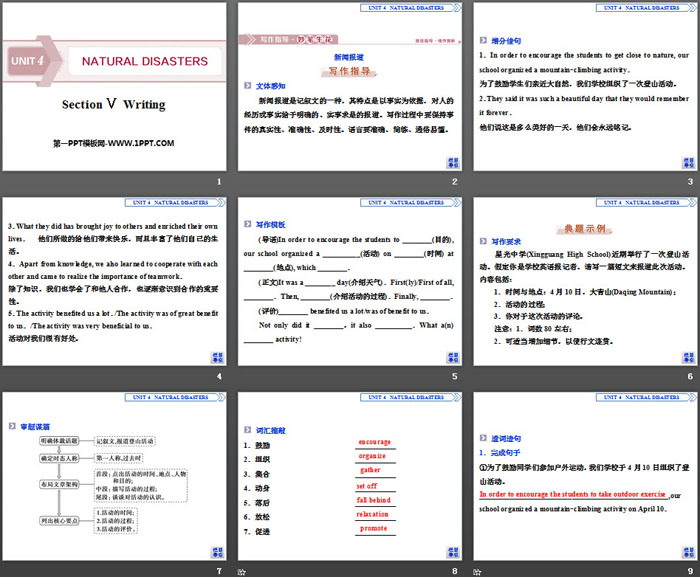This screenshot has height=577, width=700.
Task: Open slide 3 with mountain-climbing sentences
Action: (582, 86)
